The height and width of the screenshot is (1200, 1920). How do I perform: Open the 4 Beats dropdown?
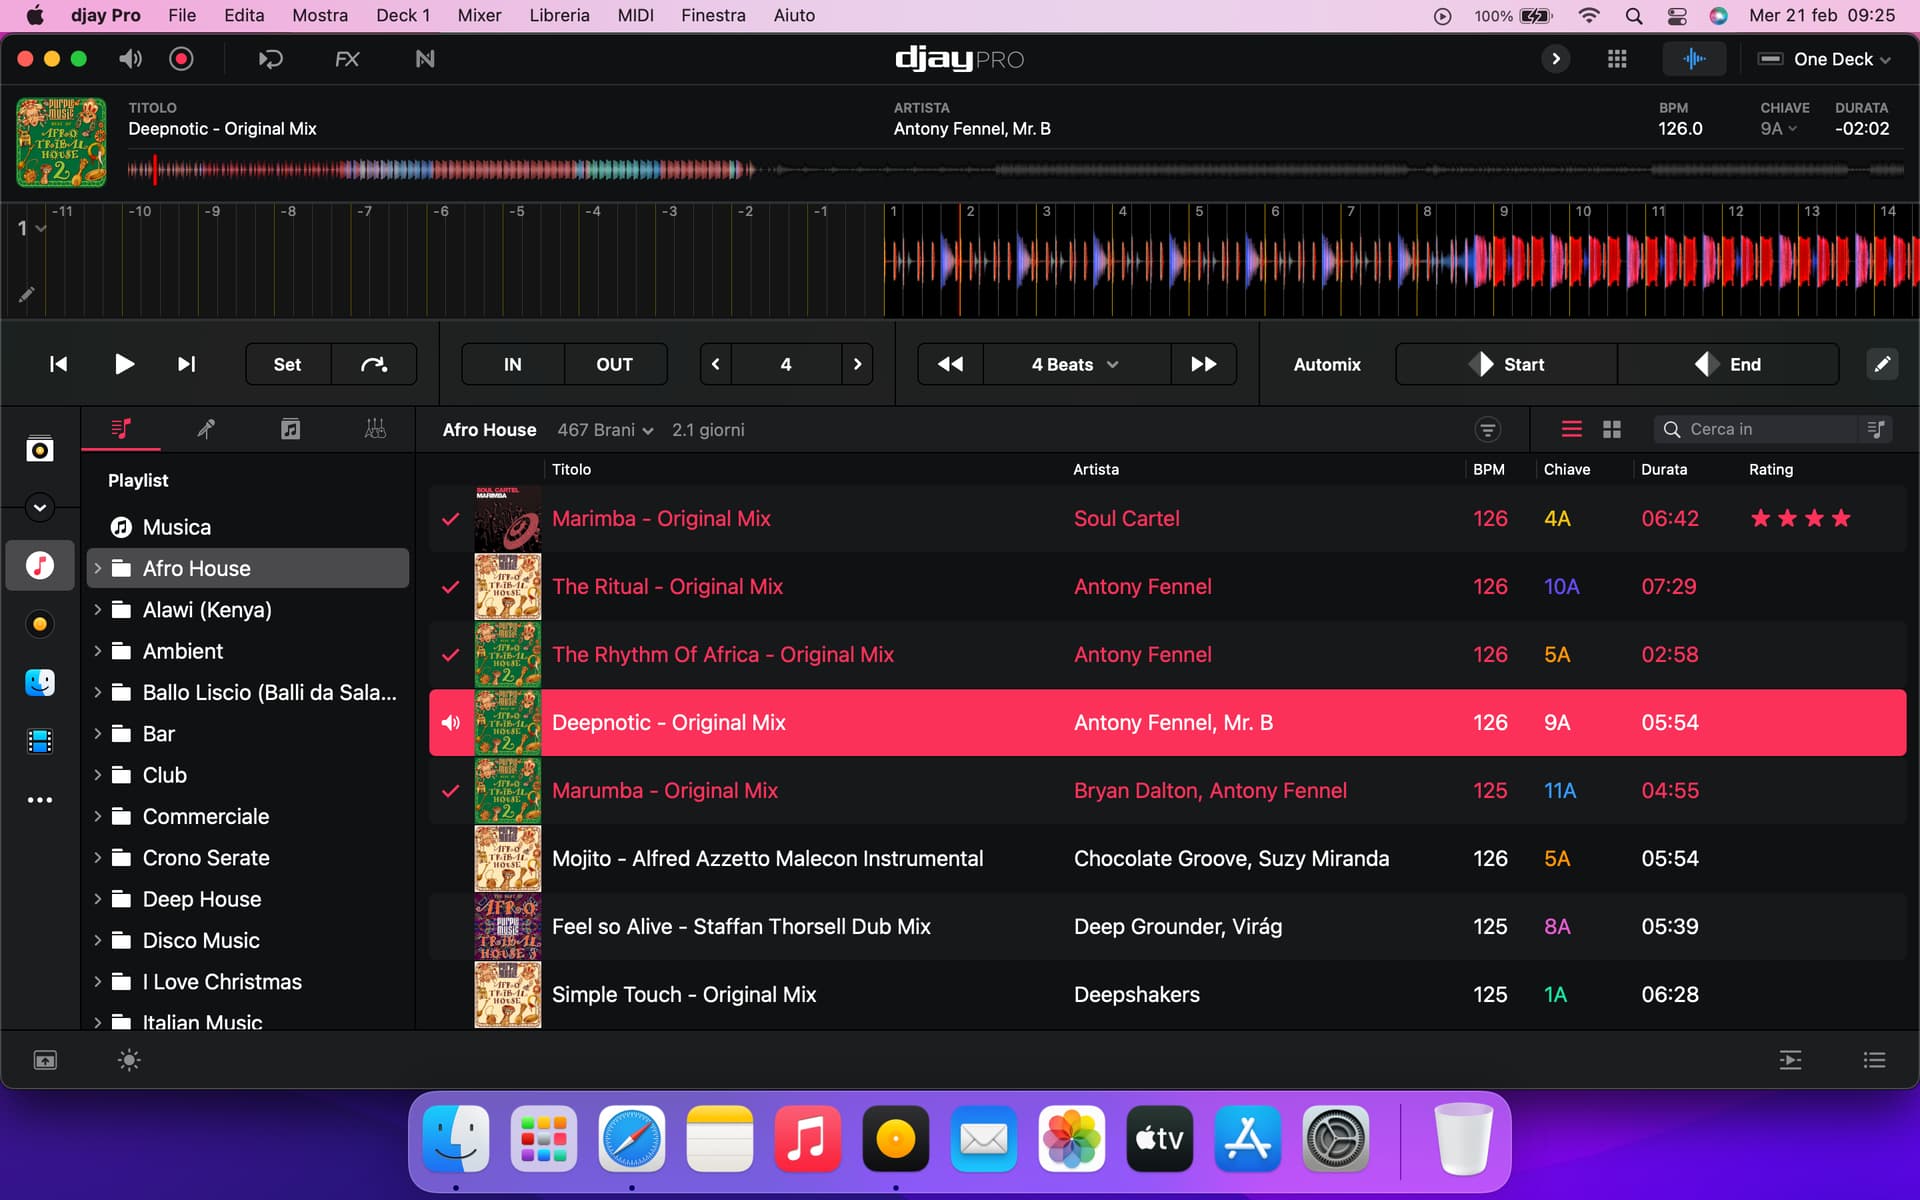[x=1076, y=364]
